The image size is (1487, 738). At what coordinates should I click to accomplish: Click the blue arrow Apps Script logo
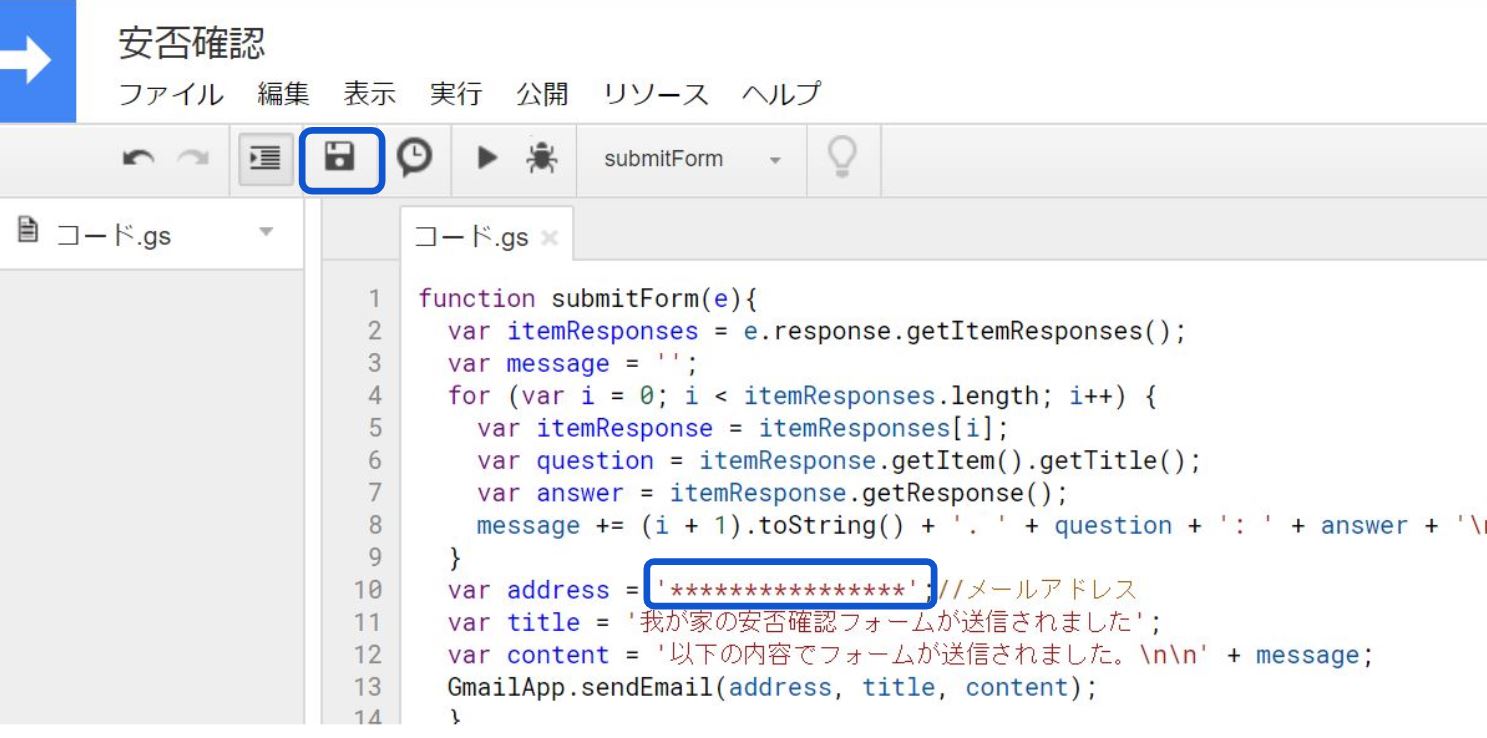(x=37, y=61)
